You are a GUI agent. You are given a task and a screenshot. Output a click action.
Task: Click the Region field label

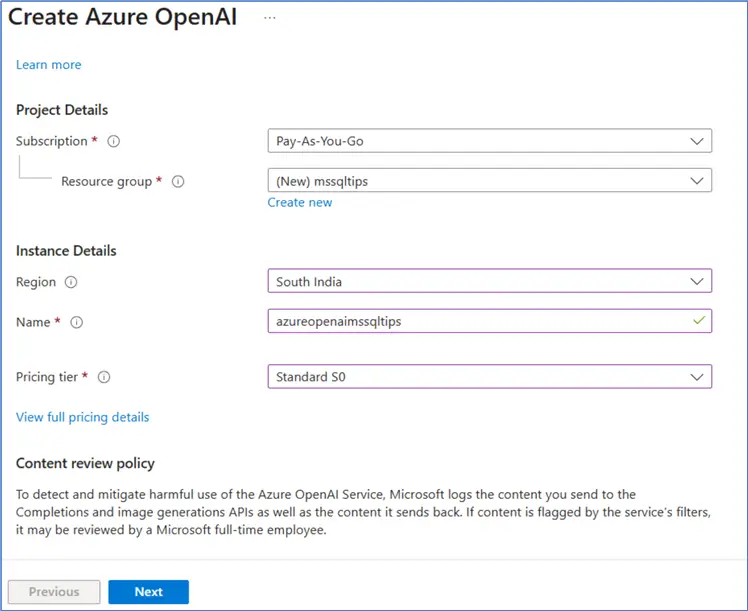tap(36, 282)
